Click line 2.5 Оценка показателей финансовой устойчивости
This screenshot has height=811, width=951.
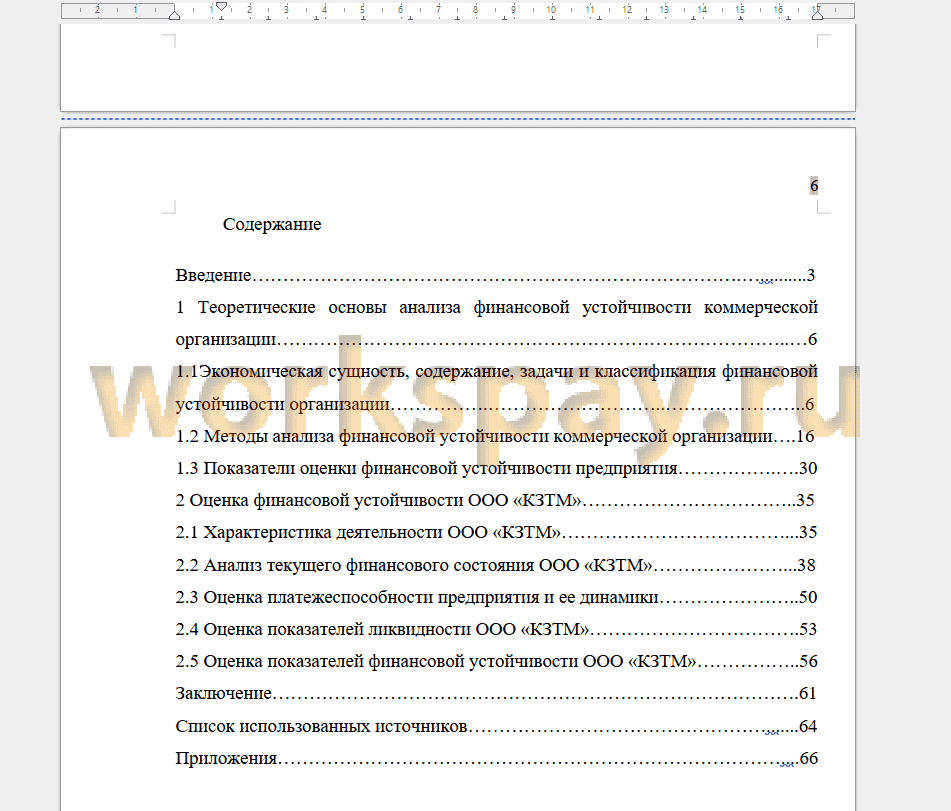pos(496,661)
